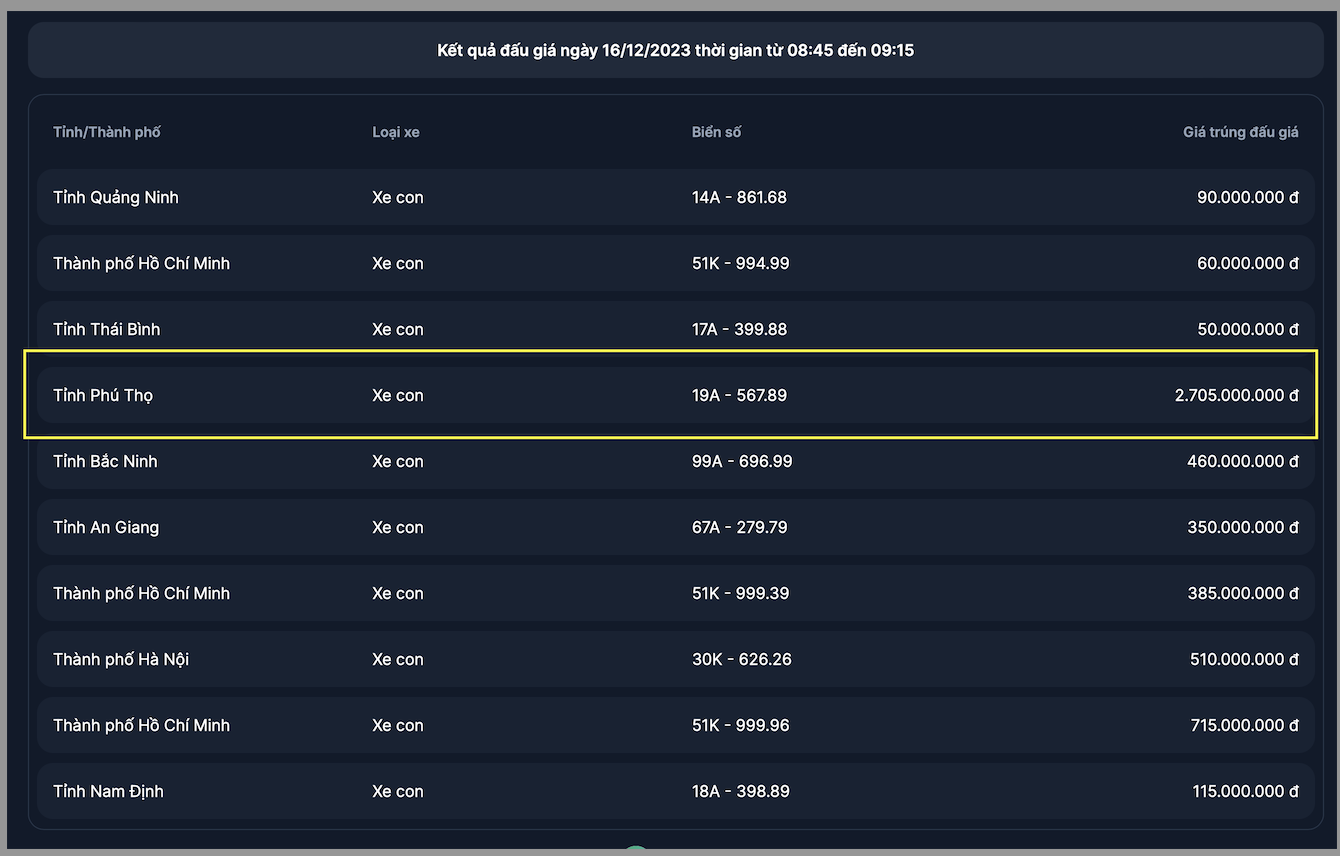
Task: Click the Tỉnh Nam Định row
Action: click(108, 791)
